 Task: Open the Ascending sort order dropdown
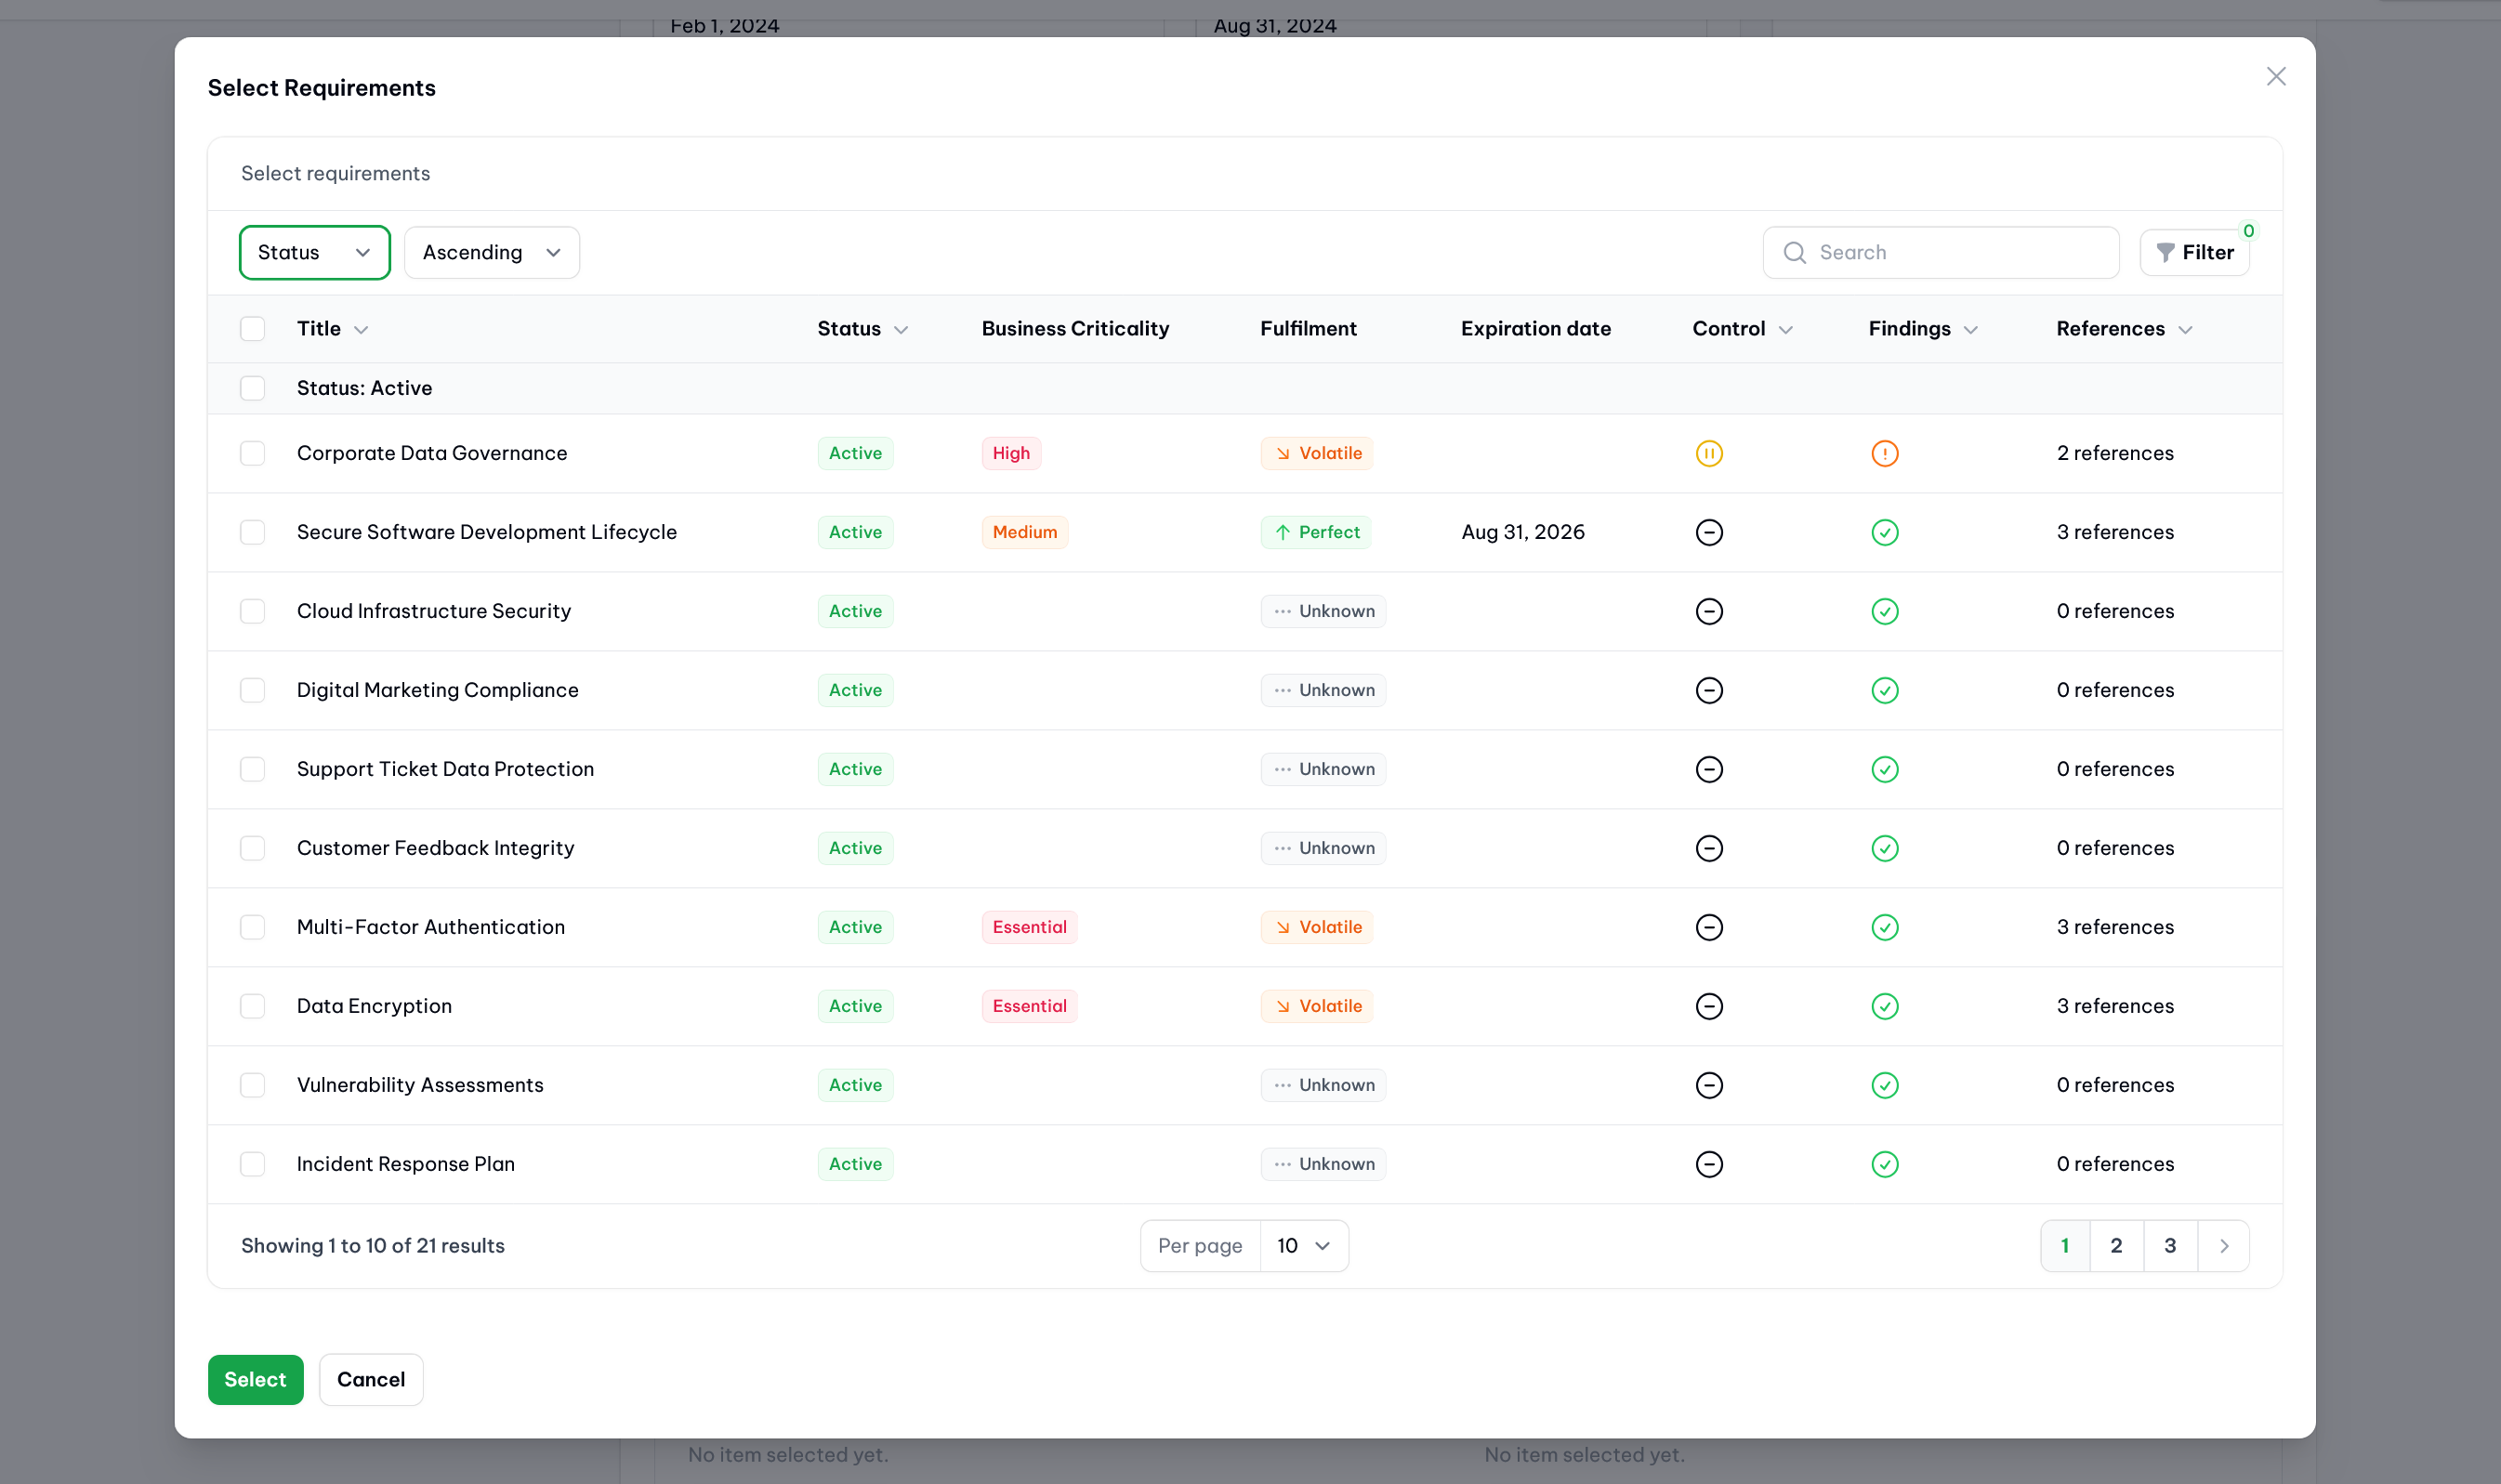coord(491,253)
